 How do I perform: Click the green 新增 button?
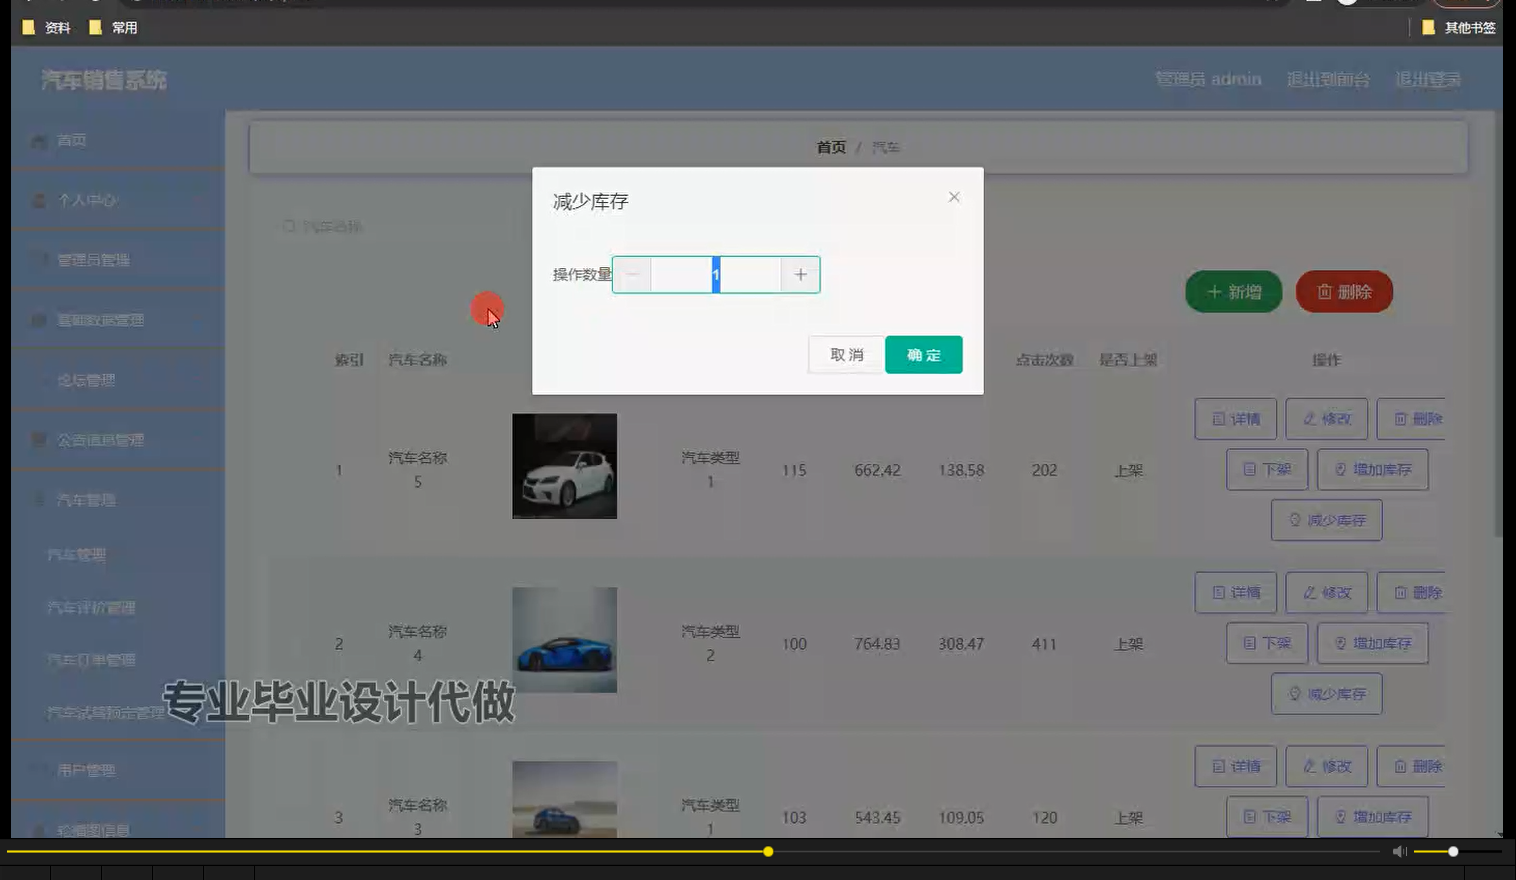1233,292
